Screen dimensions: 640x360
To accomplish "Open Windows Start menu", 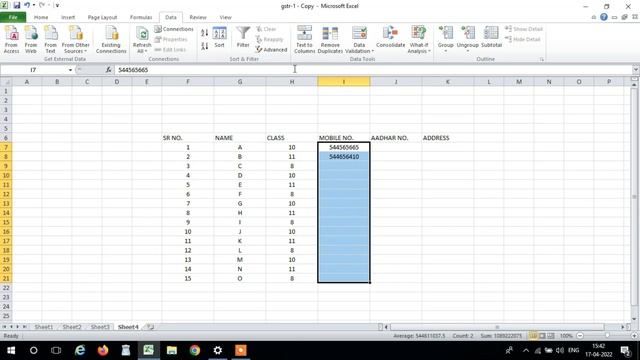I will tap(11, 350).
